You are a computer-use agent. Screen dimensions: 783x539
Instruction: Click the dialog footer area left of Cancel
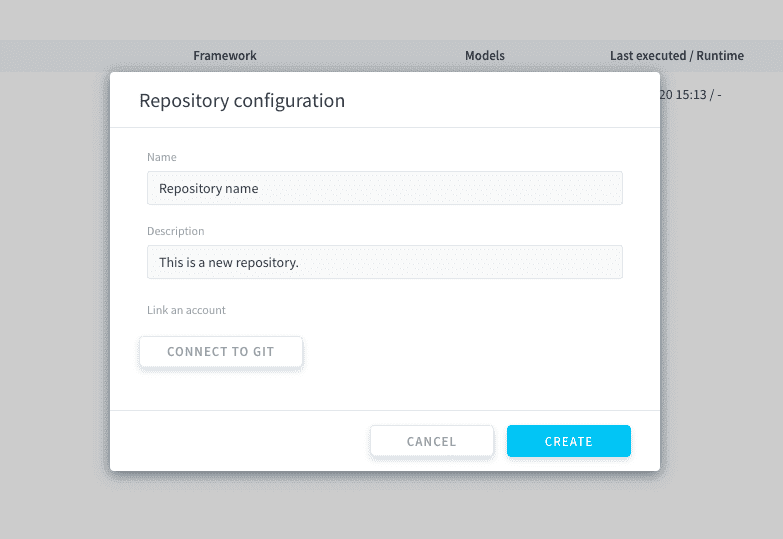tap(240, 441)
